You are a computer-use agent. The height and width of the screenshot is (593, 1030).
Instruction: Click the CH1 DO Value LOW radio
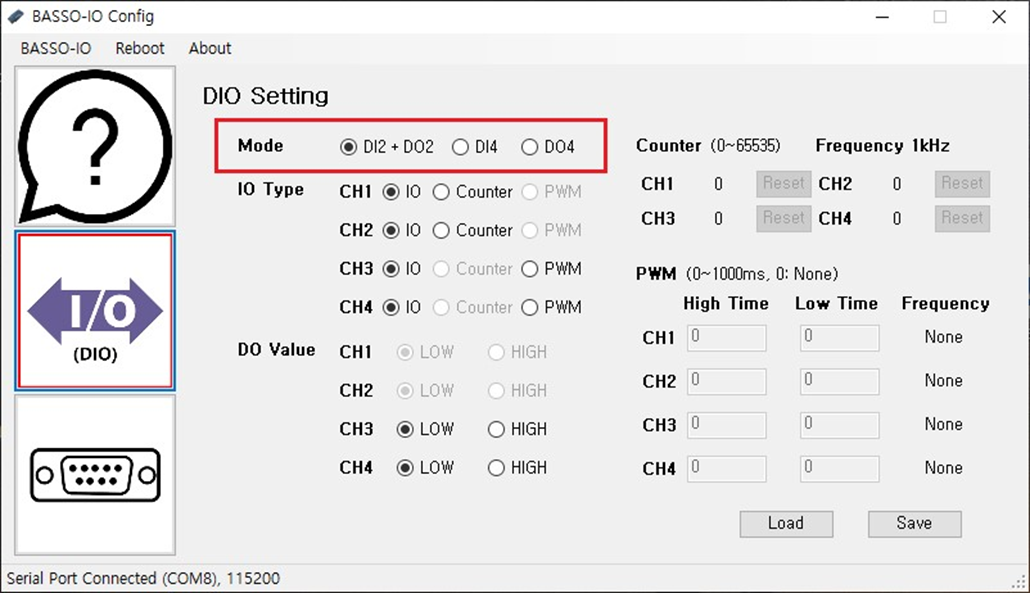425,353
